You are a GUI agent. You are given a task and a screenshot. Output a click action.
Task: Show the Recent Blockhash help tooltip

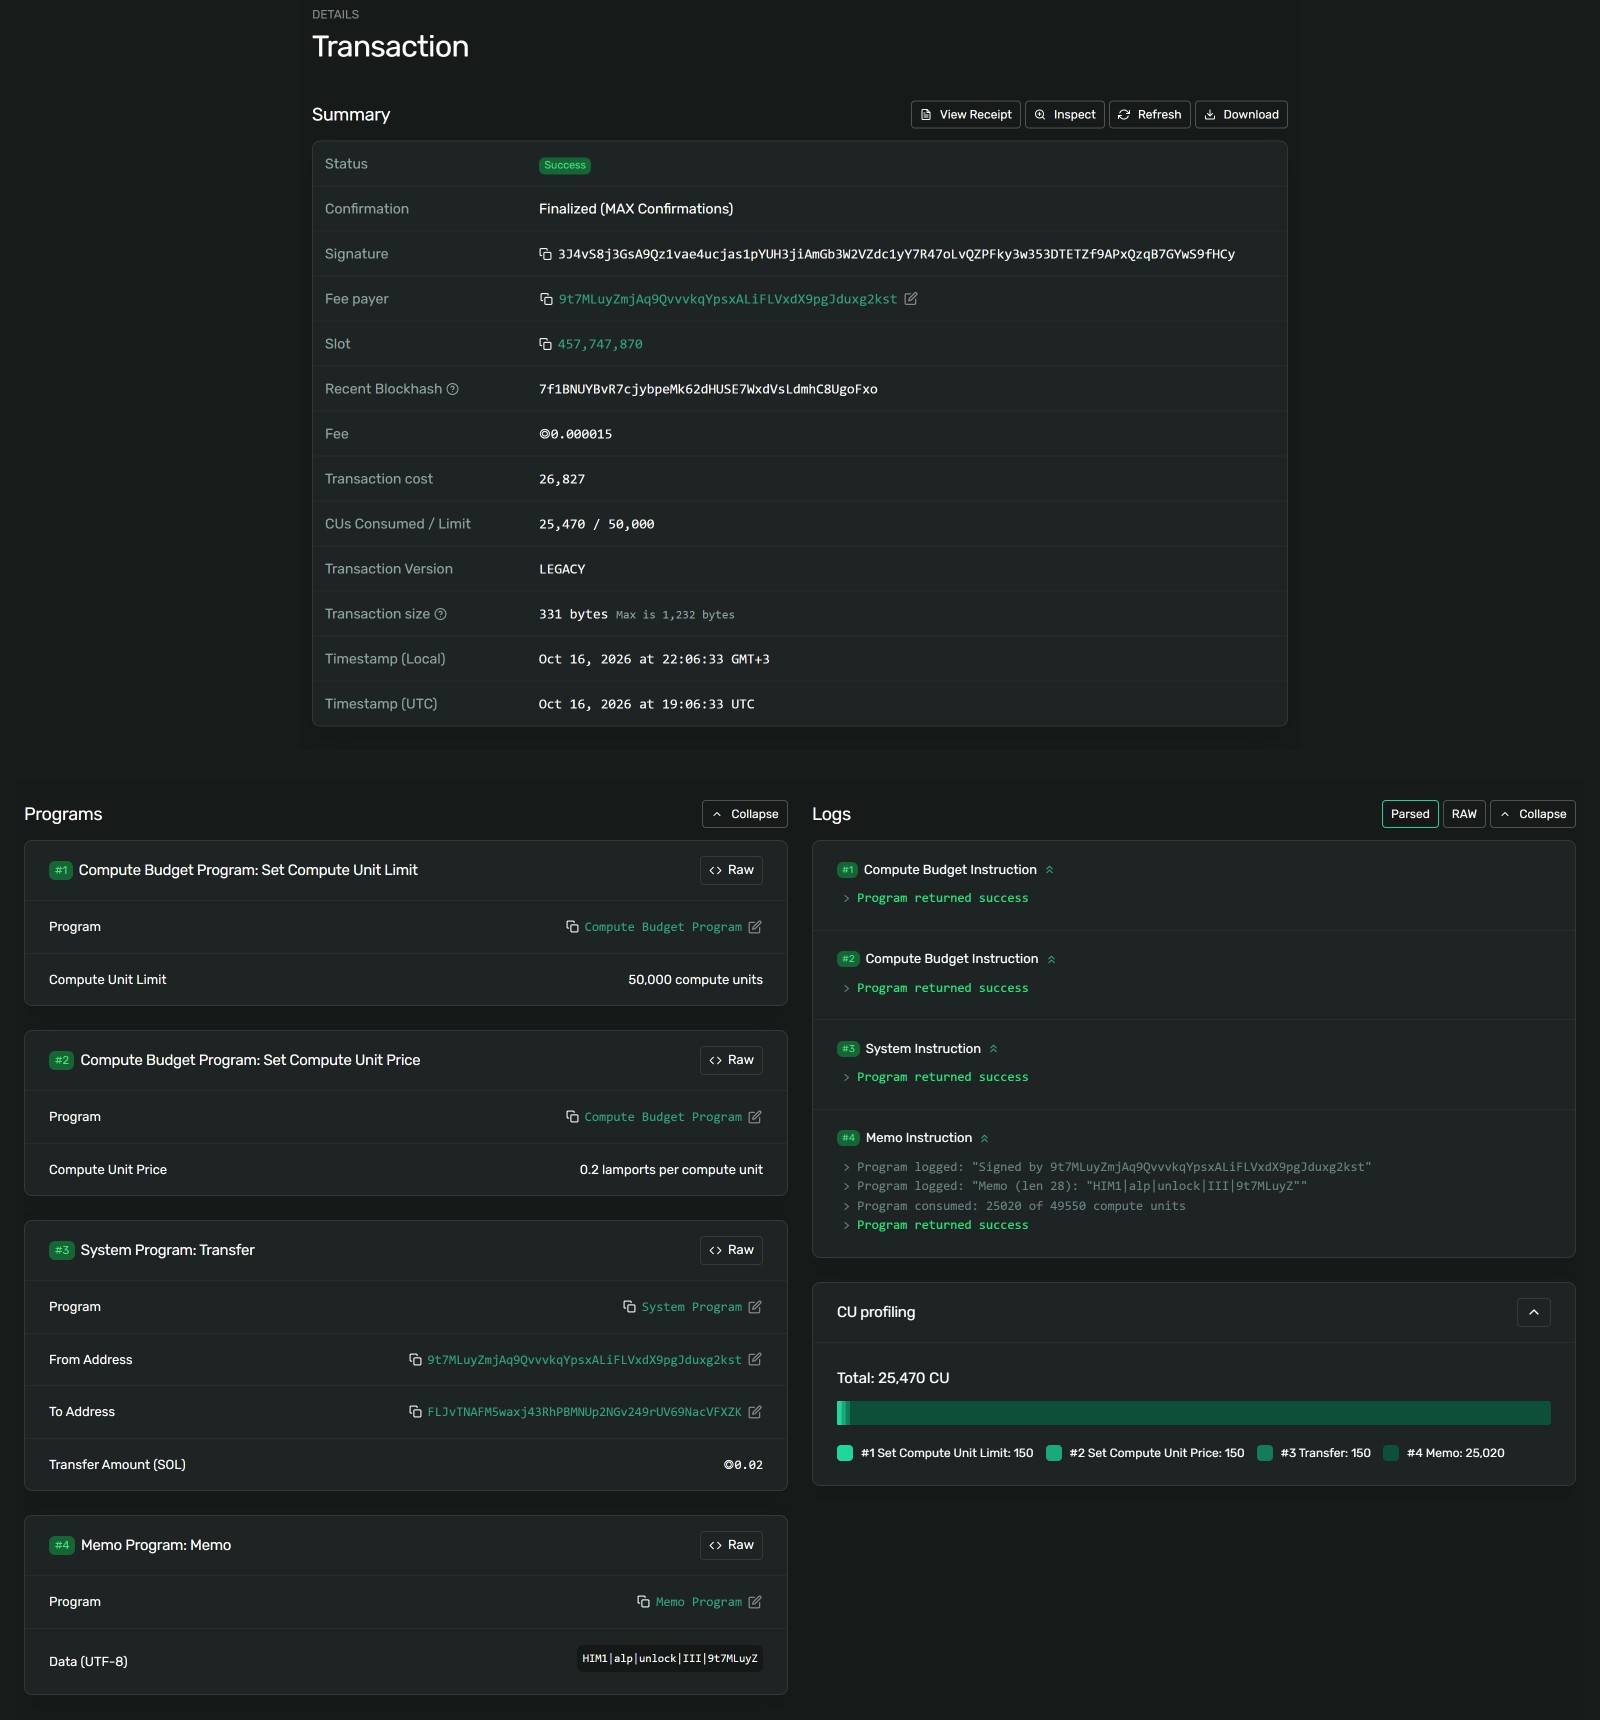click(x=452, y=389)
